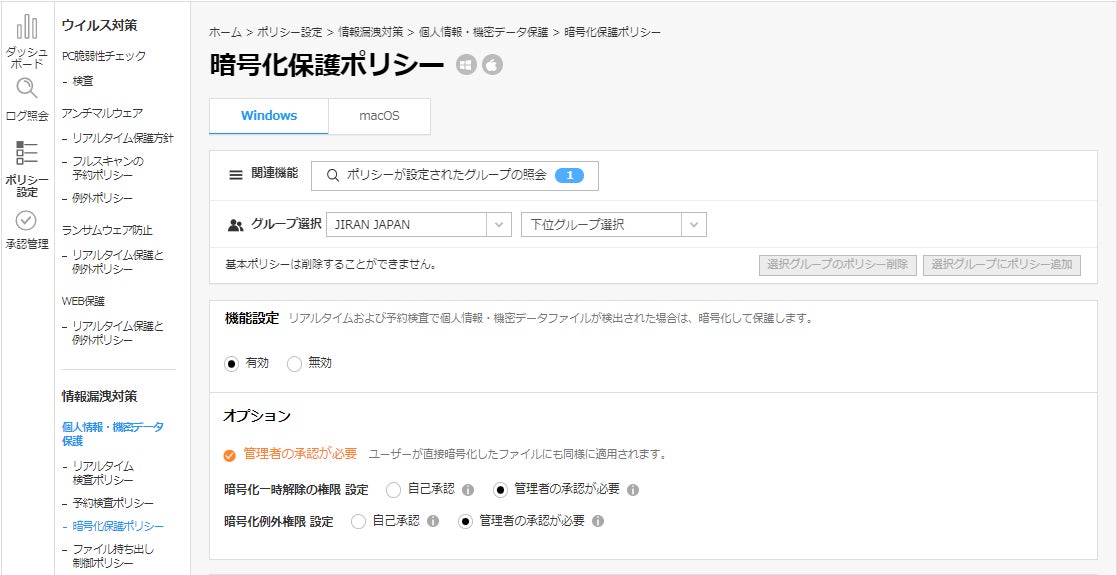Go to ホーム breadcrumb
Image resolution: width=1117 pixels, height=575 pixels.
pyautogui.click(x=225, y=32)
